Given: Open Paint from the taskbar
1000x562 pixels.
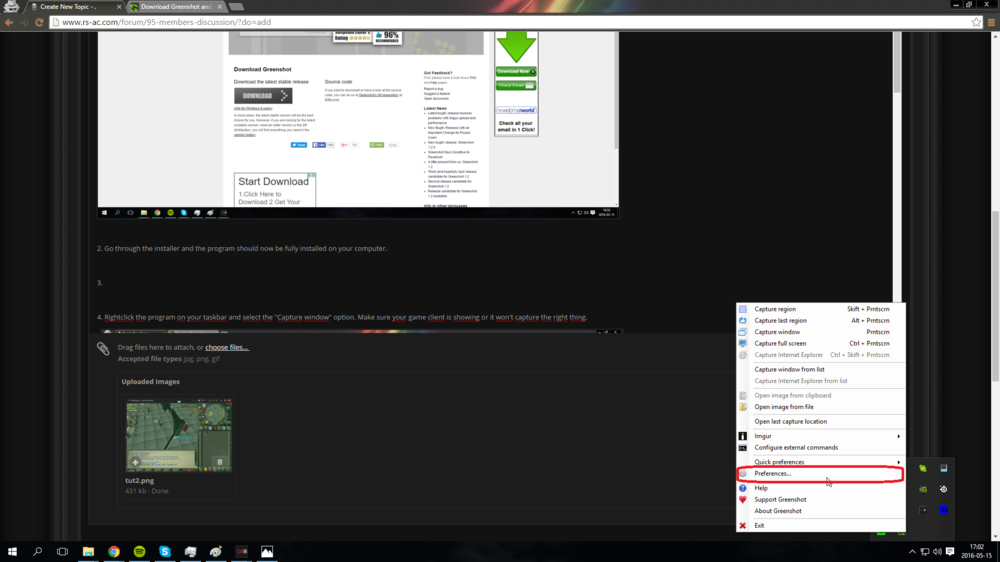Looking at the screenshot, I should pyautogui.click(x=216, y=552).
